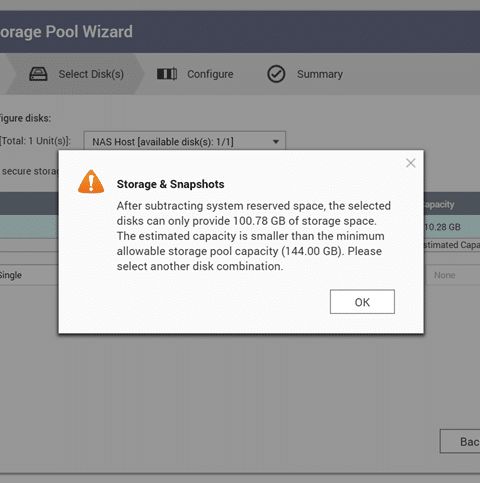Click the arrow on NAS Host combo box

pos(276,142)
